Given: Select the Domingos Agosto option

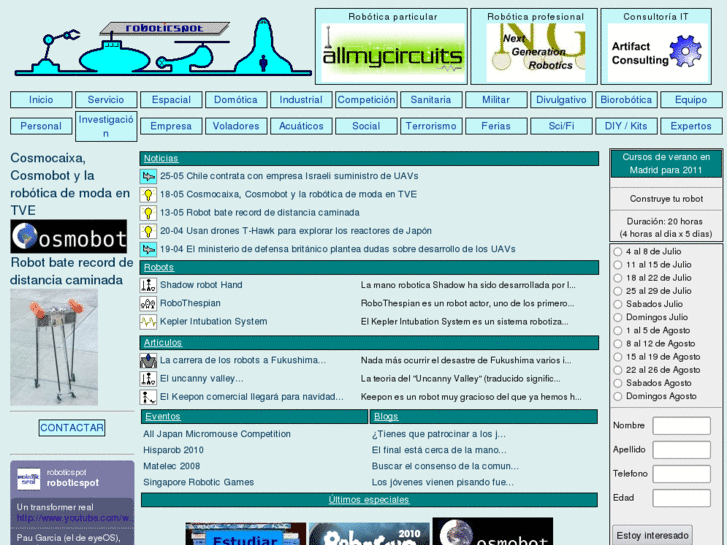Looking at the screenshot, I should tap(618, 397).
